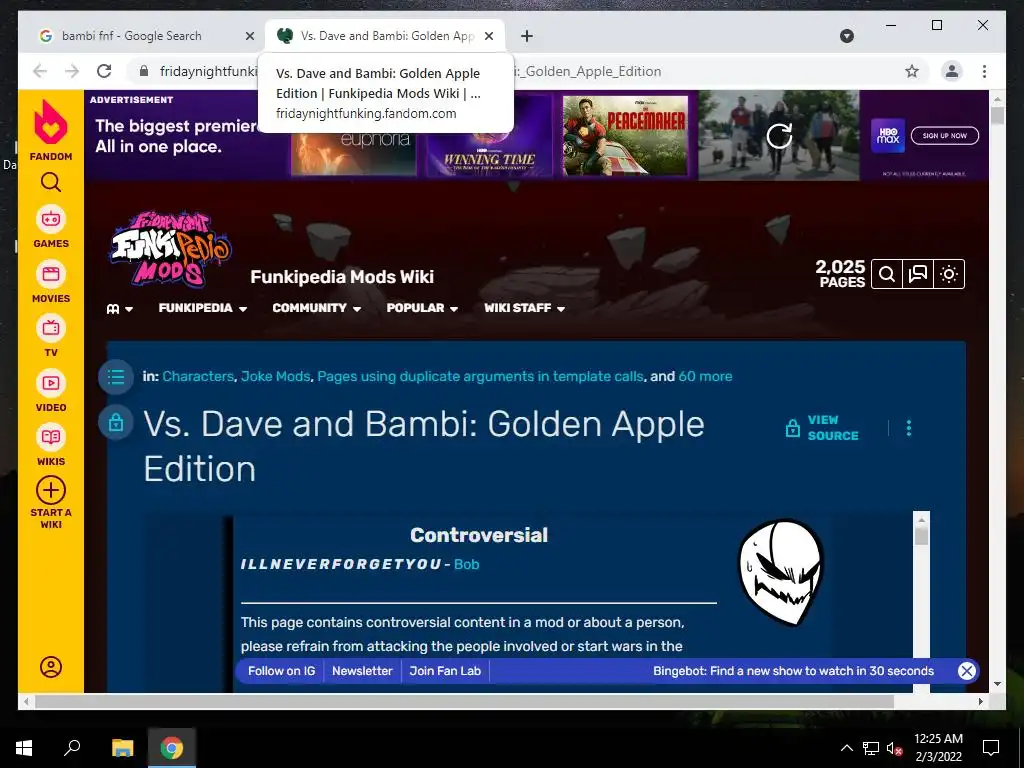Click the page protection lock icon left of title
1024x768 pixels.
[116, 423]
